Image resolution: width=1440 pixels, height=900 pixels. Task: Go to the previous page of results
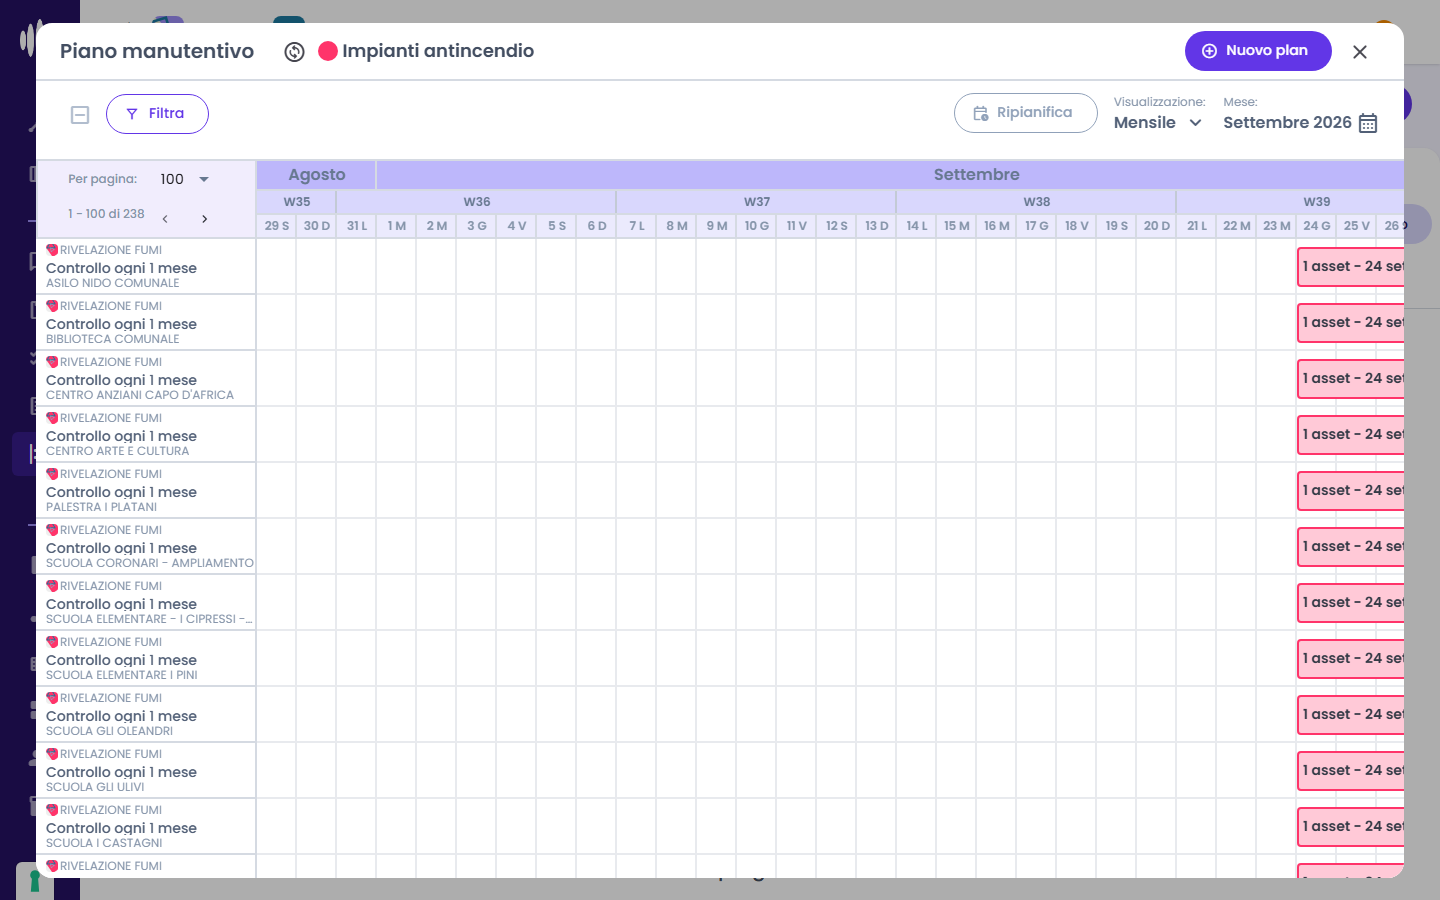[165, 219]
